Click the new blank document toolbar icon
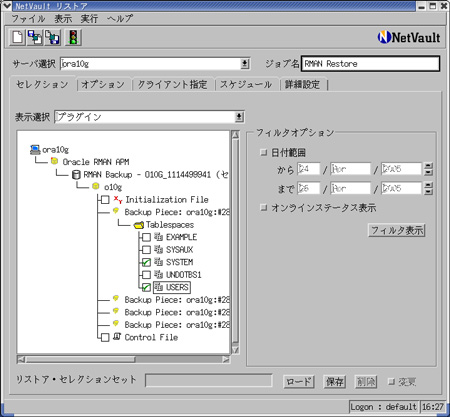This screenshot has width=450, height=417. pos(17,37)
